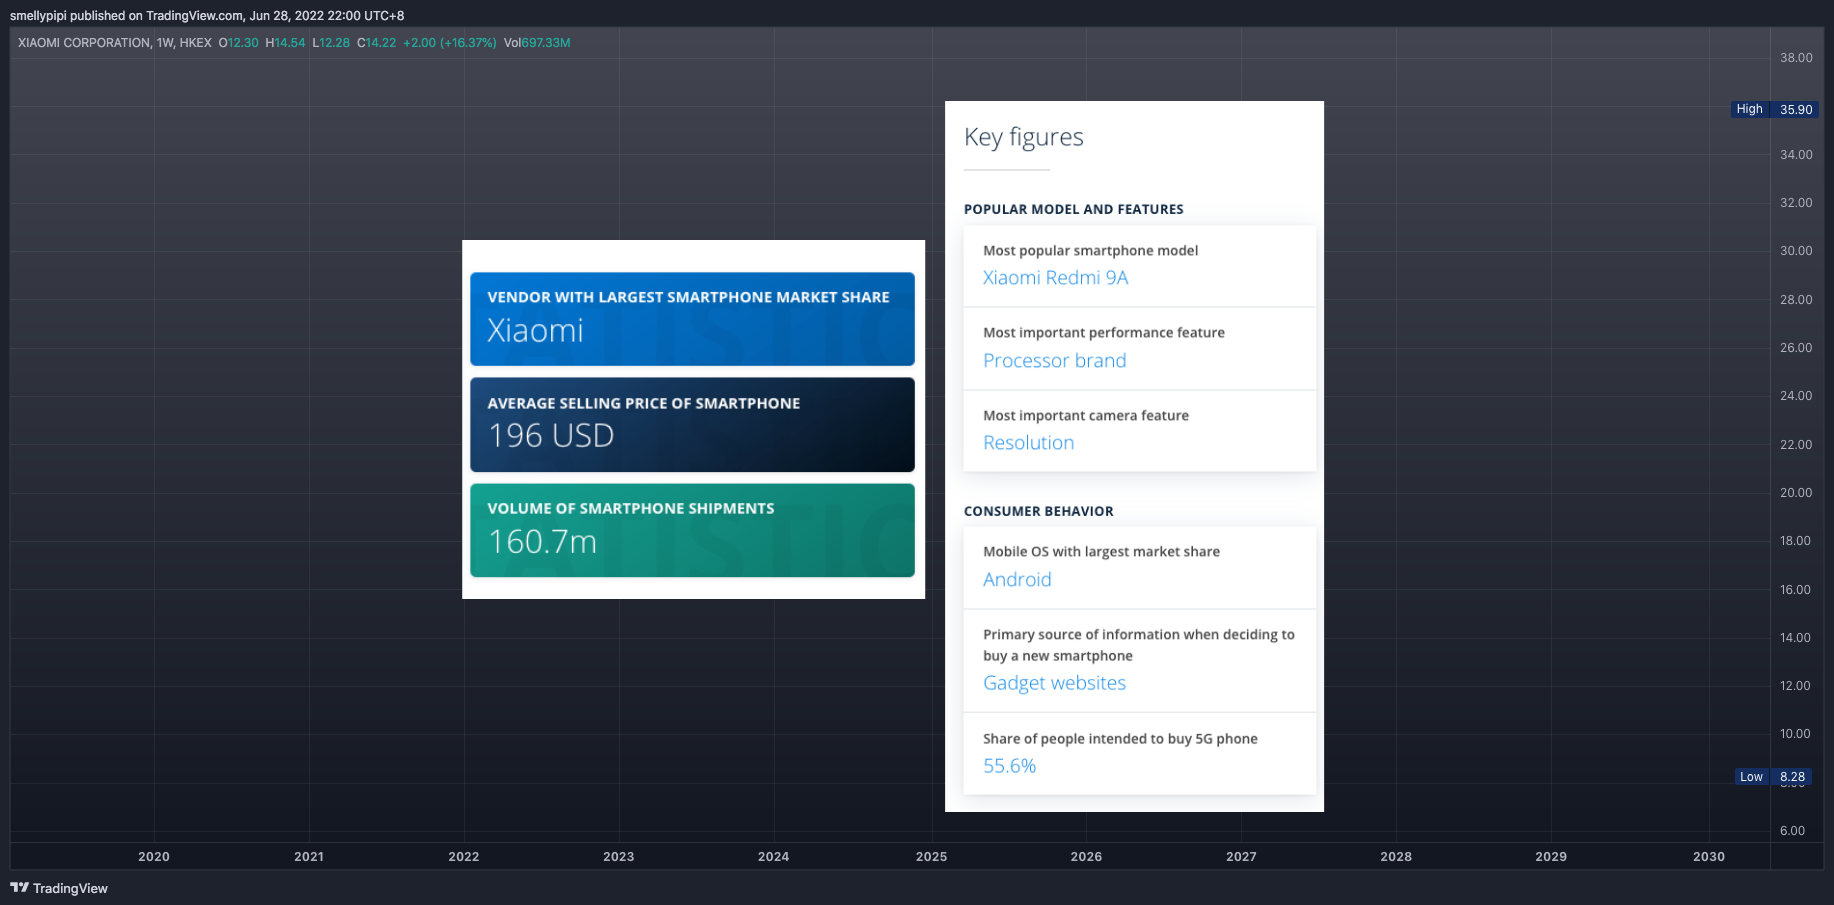Click the Gadget websites link
The height and width of the screenshot is (905, 1834).
coord(1054,683)
